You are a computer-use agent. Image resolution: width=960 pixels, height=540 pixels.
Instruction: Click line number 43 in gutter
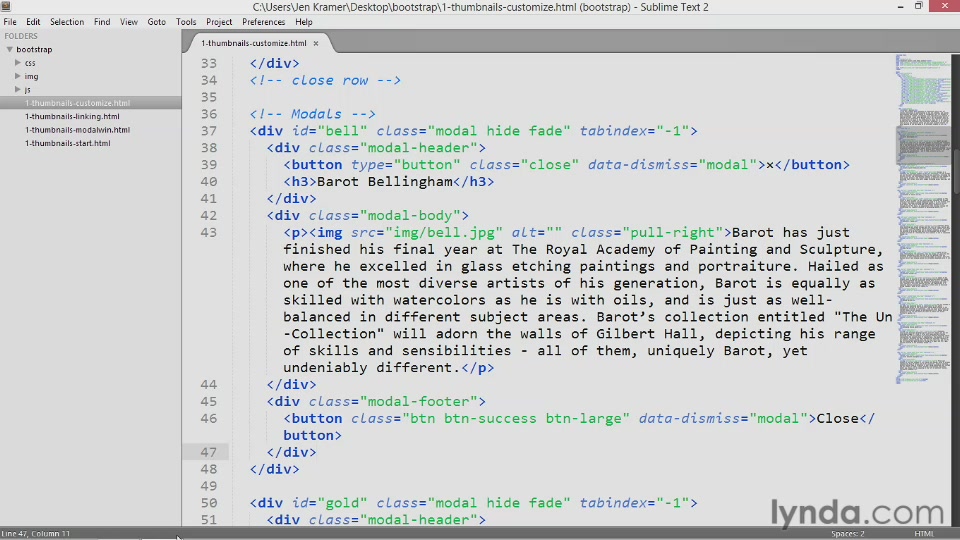[209, 233]
